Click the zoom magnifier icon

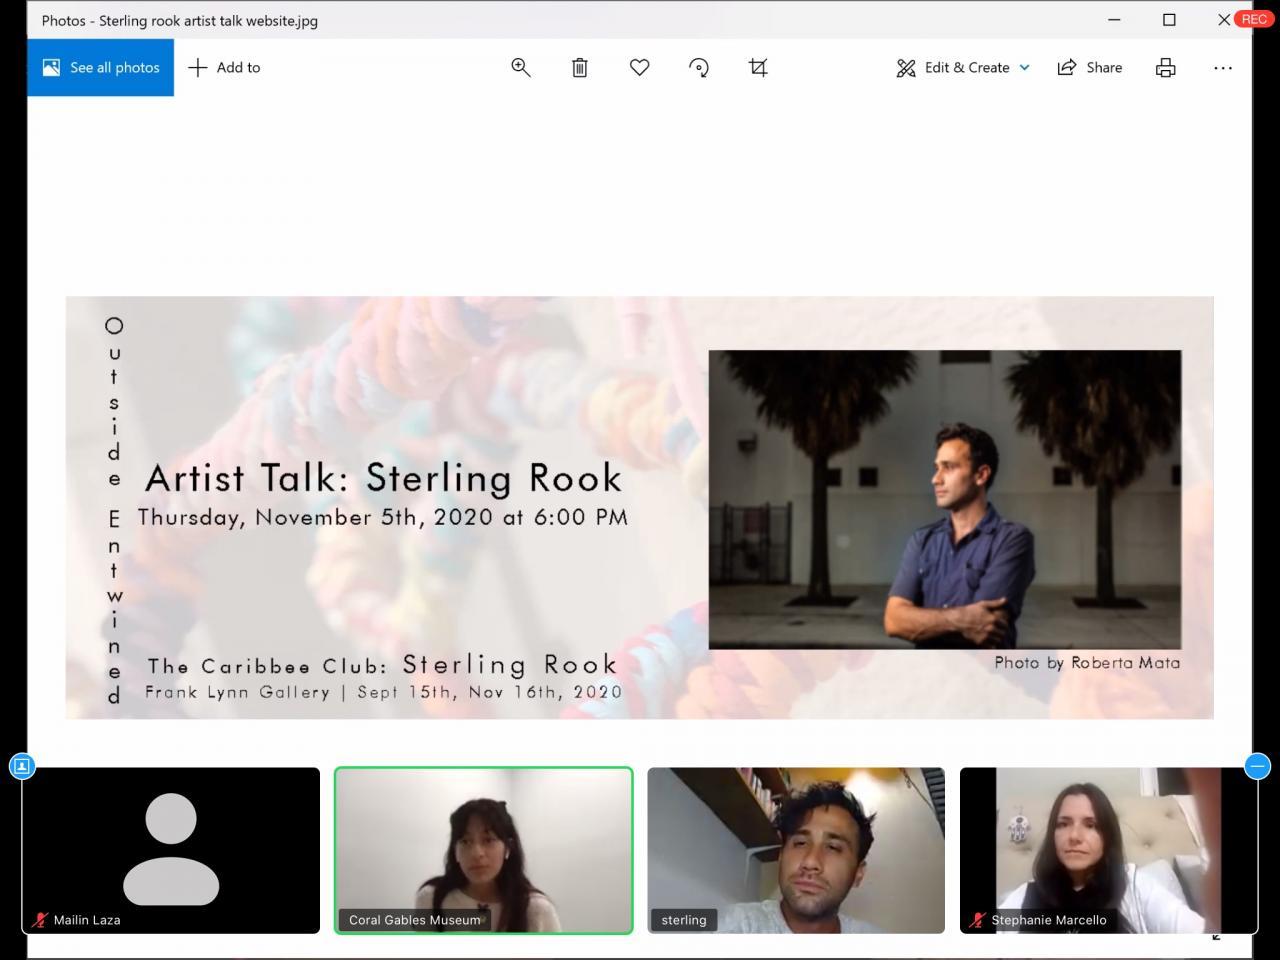click(x=520, y=68)
